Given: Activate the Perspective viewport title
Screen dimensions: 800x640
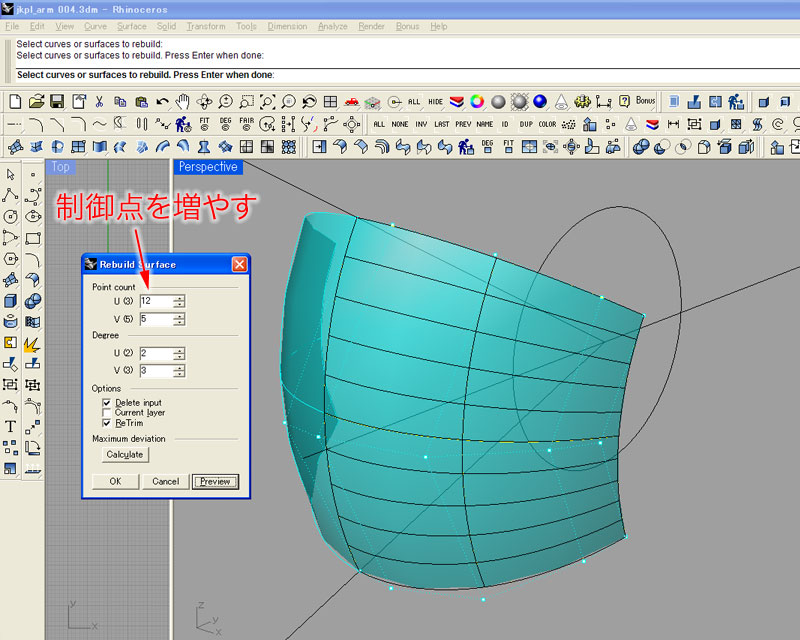Looking at the screenshot, I should [x=208, y=167].
